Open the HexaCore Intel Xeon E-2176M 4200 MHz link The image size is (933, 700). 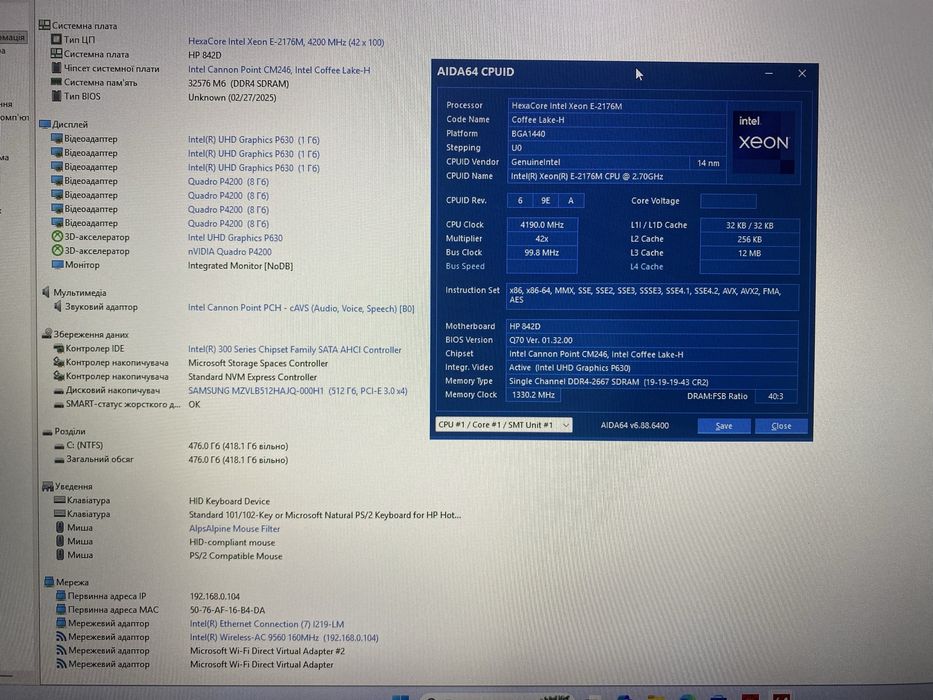click(286, 42)
